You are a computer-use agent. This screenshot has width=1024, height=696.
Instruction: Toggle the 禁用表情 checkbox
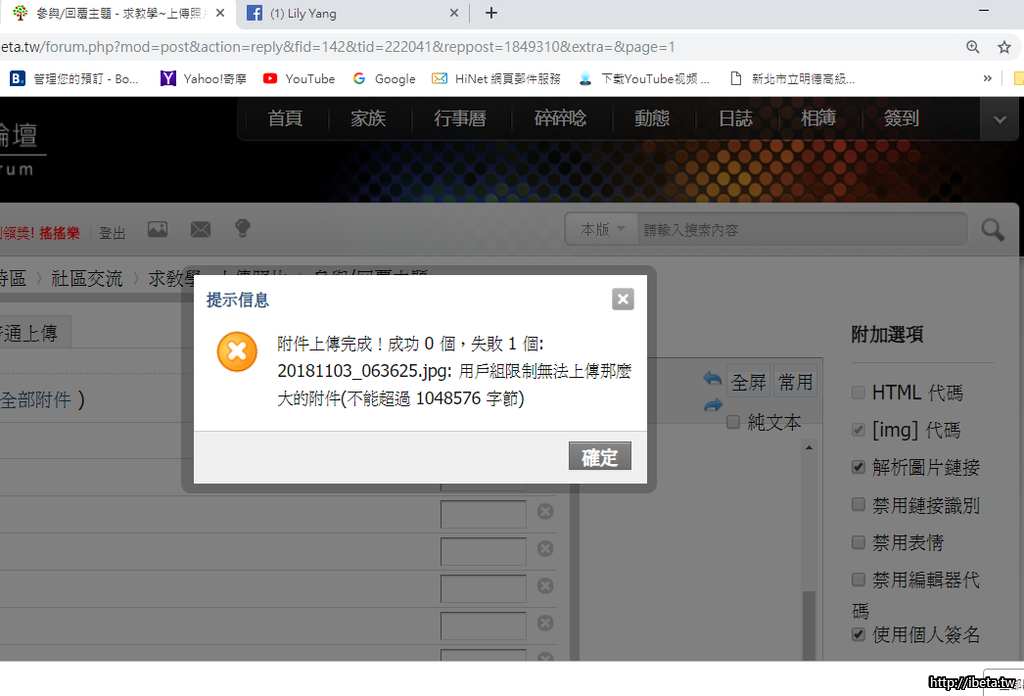click(858, 542)
